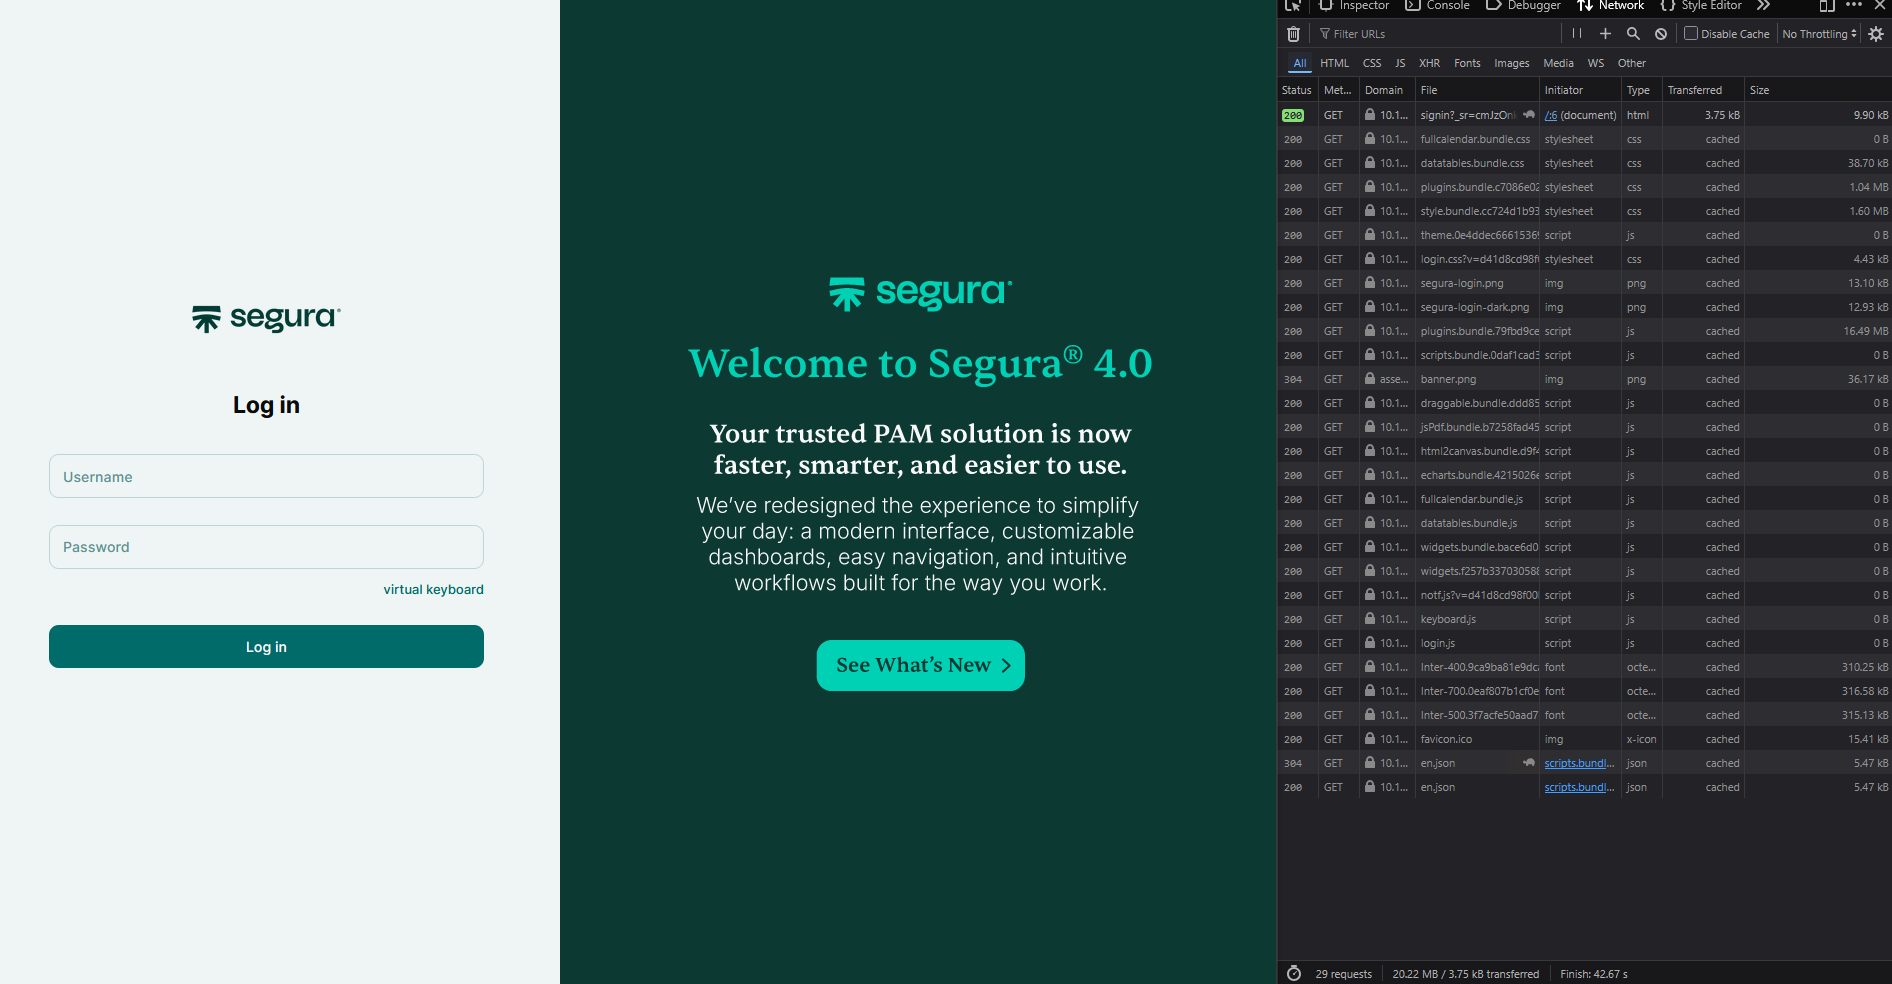The width and height of the screenshot is (1892, 984).
Task: Click the See What's New button
Action: coord(920,665)
